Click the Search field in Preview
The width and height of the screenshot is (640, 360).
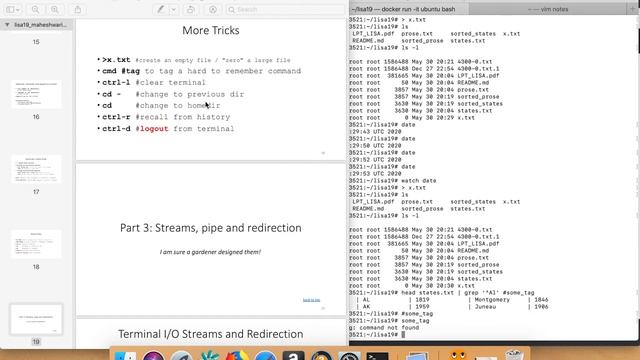pyautogui.click(x=285, y=9)
